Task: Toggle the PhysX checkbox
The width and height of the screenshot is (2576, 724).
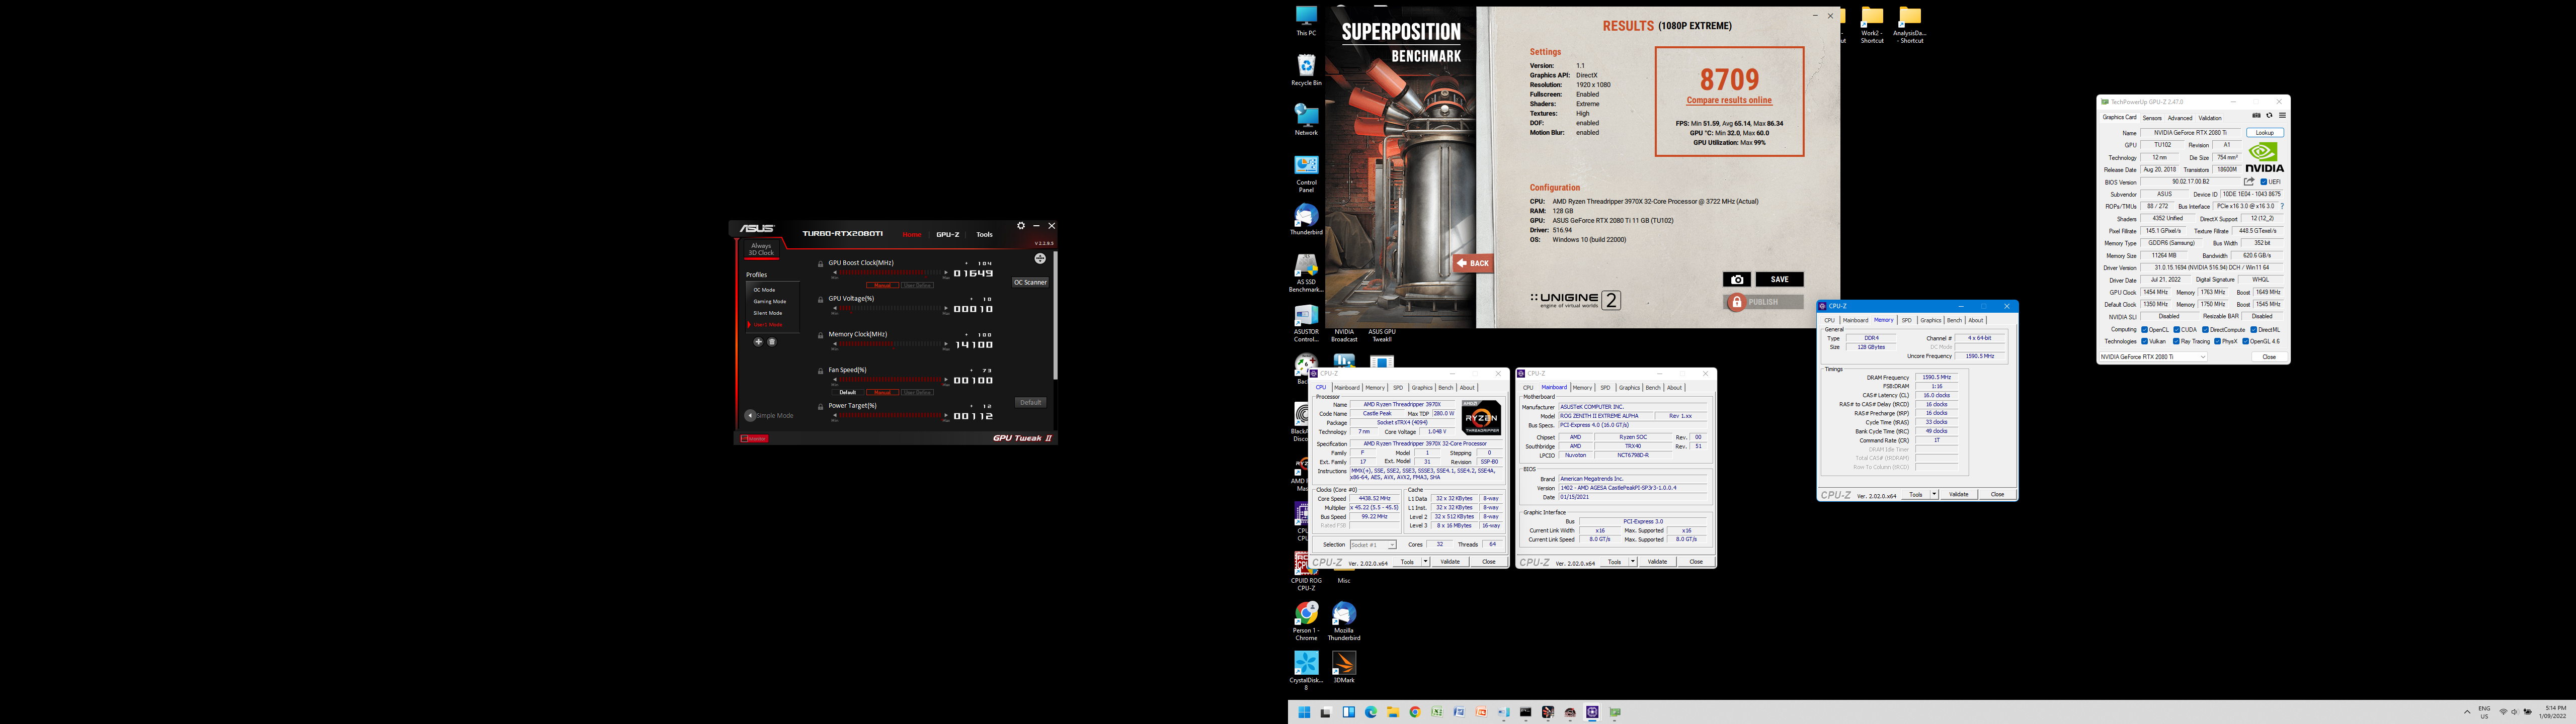Action: click(x=2218, y=342)
